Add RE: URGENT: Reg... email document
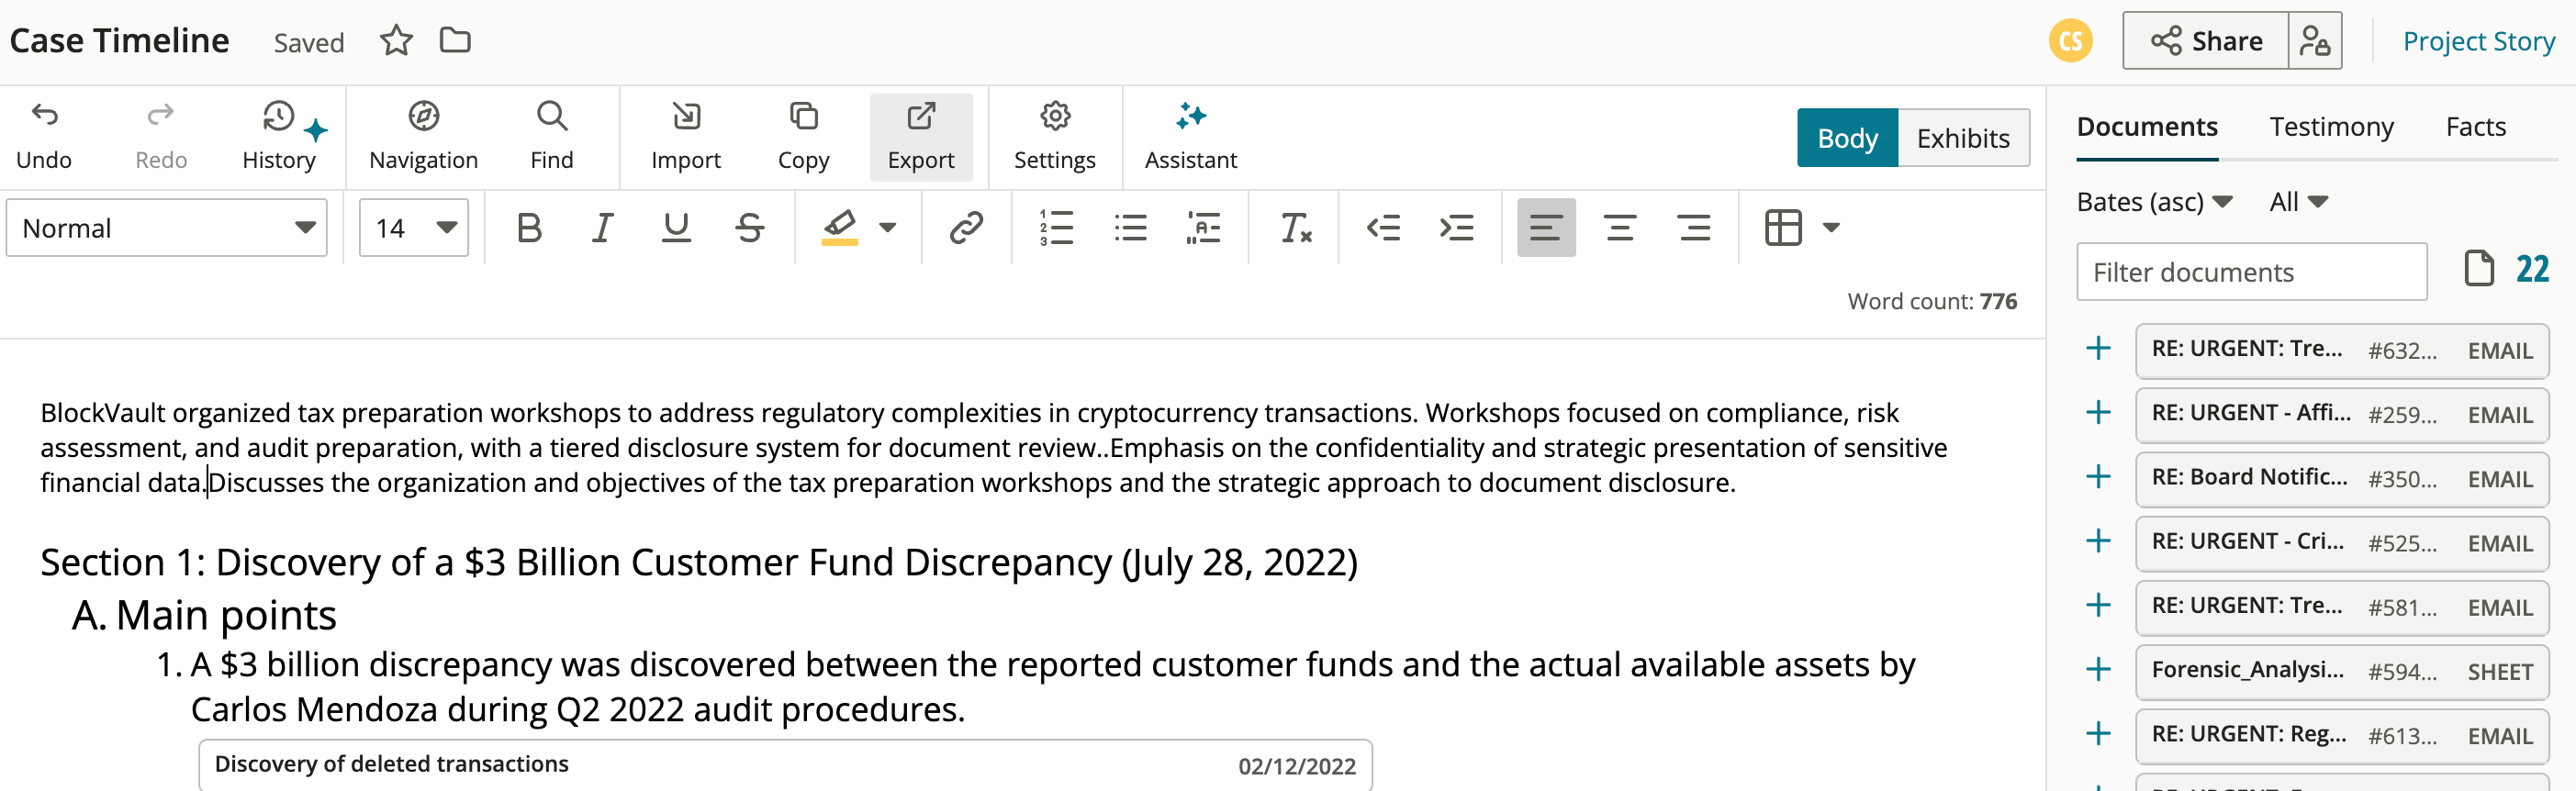 (2098, 734)
